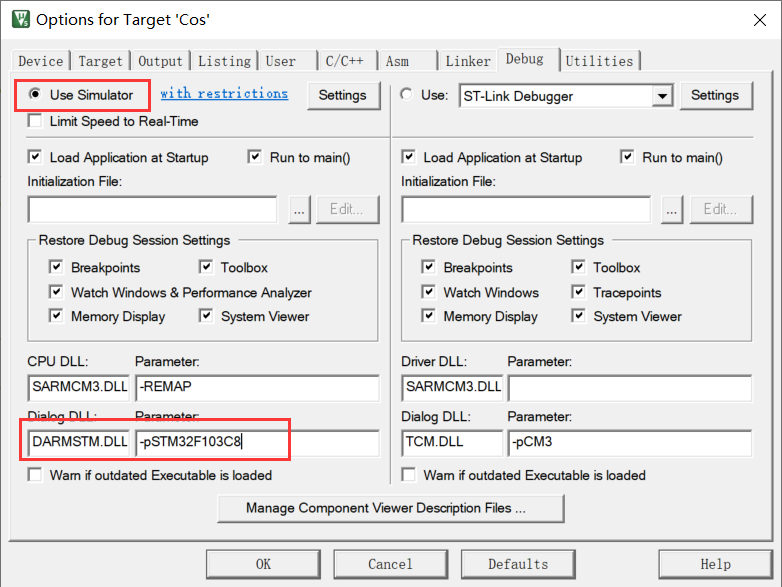Viewport: 782px width, 587px height.
Task: Switch to the Target tab
Action: pyautogui.click(x=100, y=61)
